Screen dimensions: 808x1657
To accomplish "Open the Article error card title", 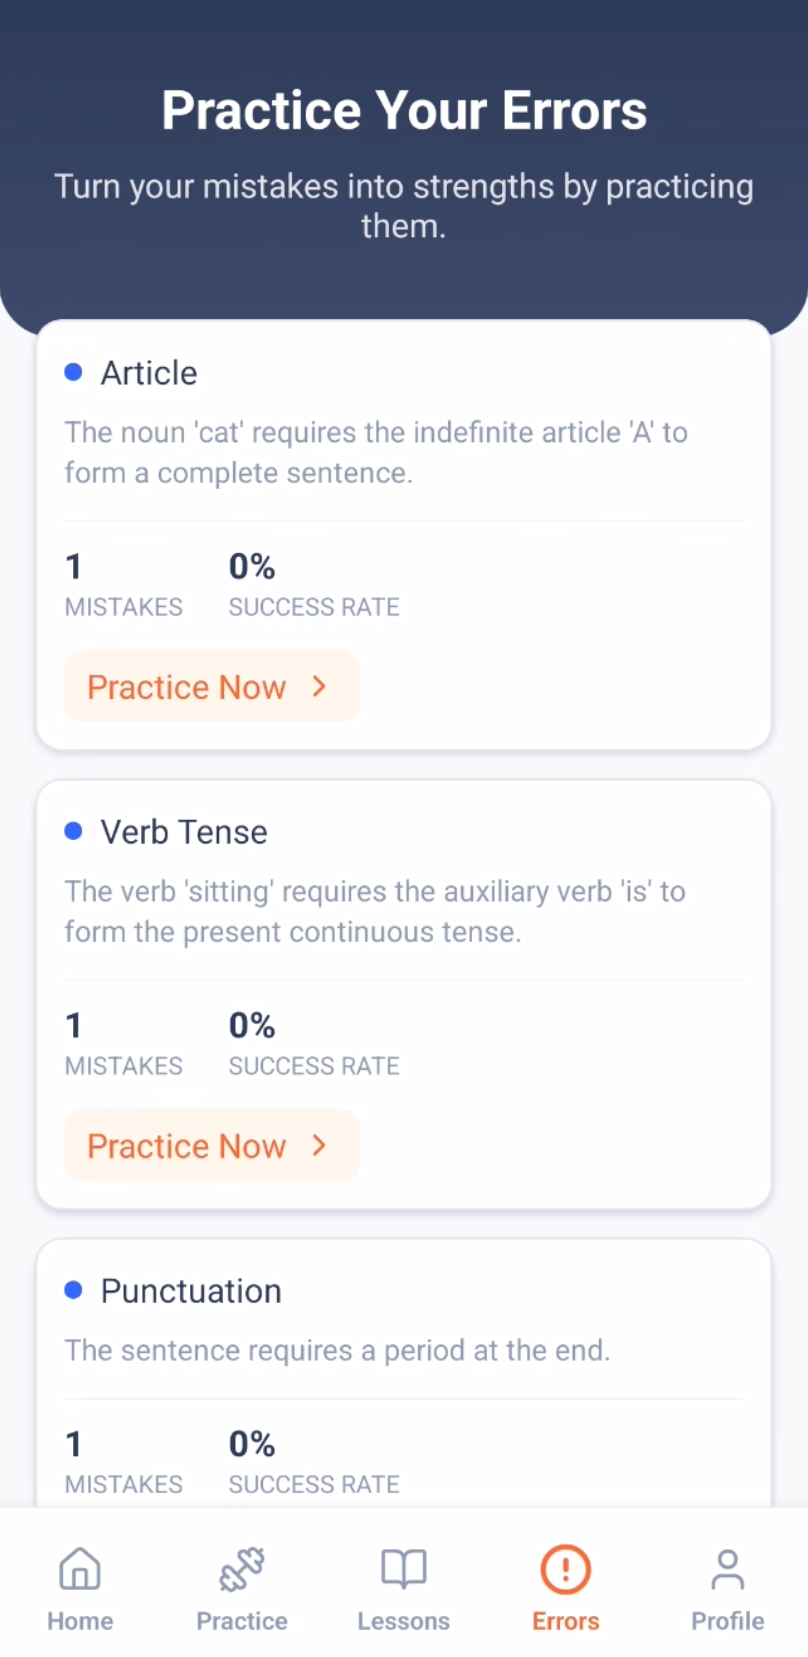I will [149, 373].
